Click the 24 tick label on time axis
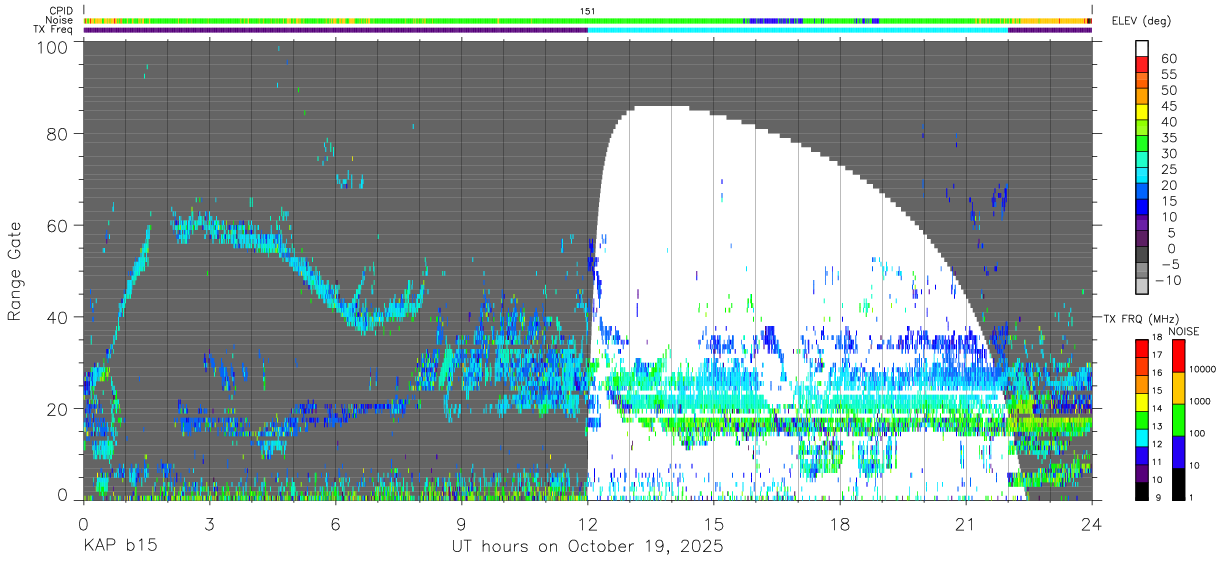Viewport: 1228px width, 567px height. click(x=1092, y=524)
